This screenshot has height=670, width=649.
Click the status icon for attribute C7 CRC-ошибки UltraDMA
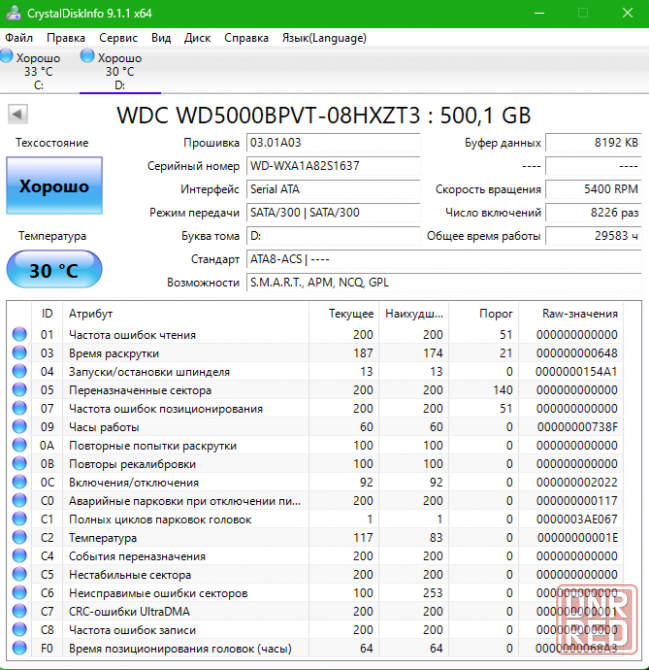click(x=19, y=611)
